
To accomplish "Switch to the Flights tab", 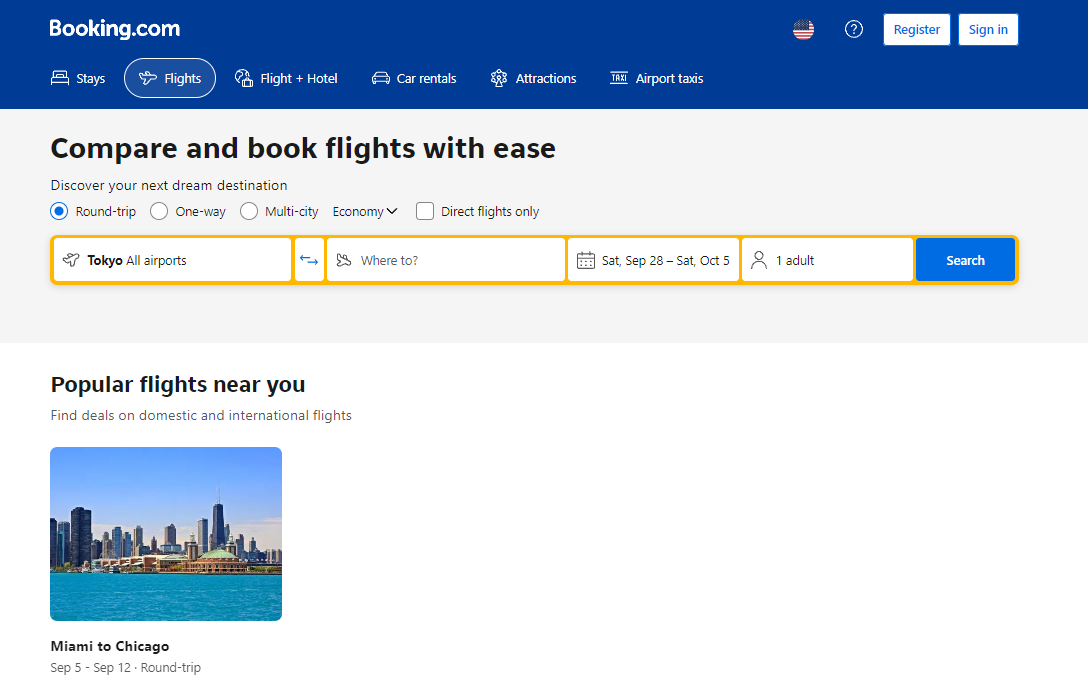I will coord(169,77).
